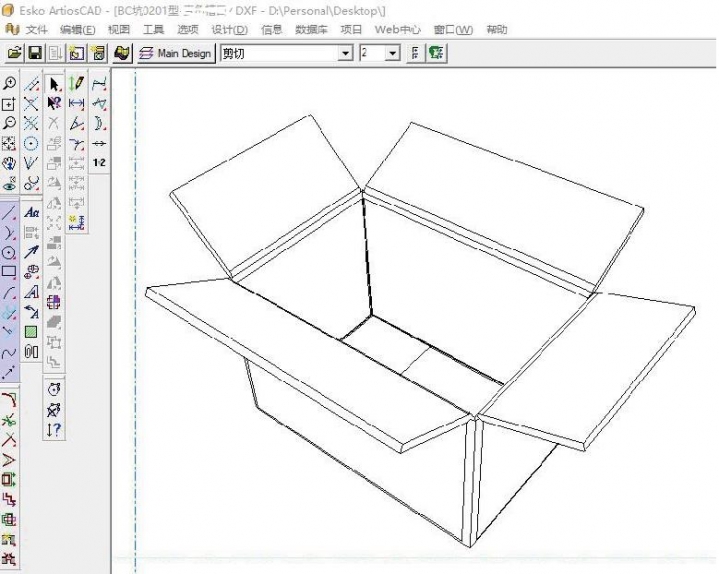The image size is (719, 574).
Task: Click the horizontal Distance dimension tool
Action: 76,103
